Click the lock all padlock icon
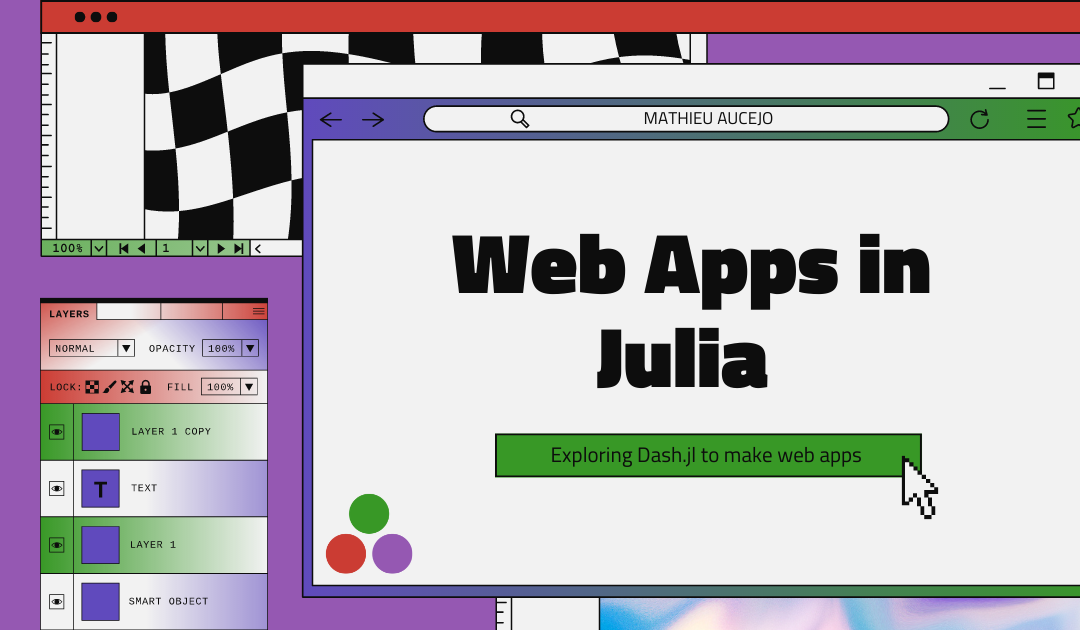 pyautogui.click(x=145, y=387)
